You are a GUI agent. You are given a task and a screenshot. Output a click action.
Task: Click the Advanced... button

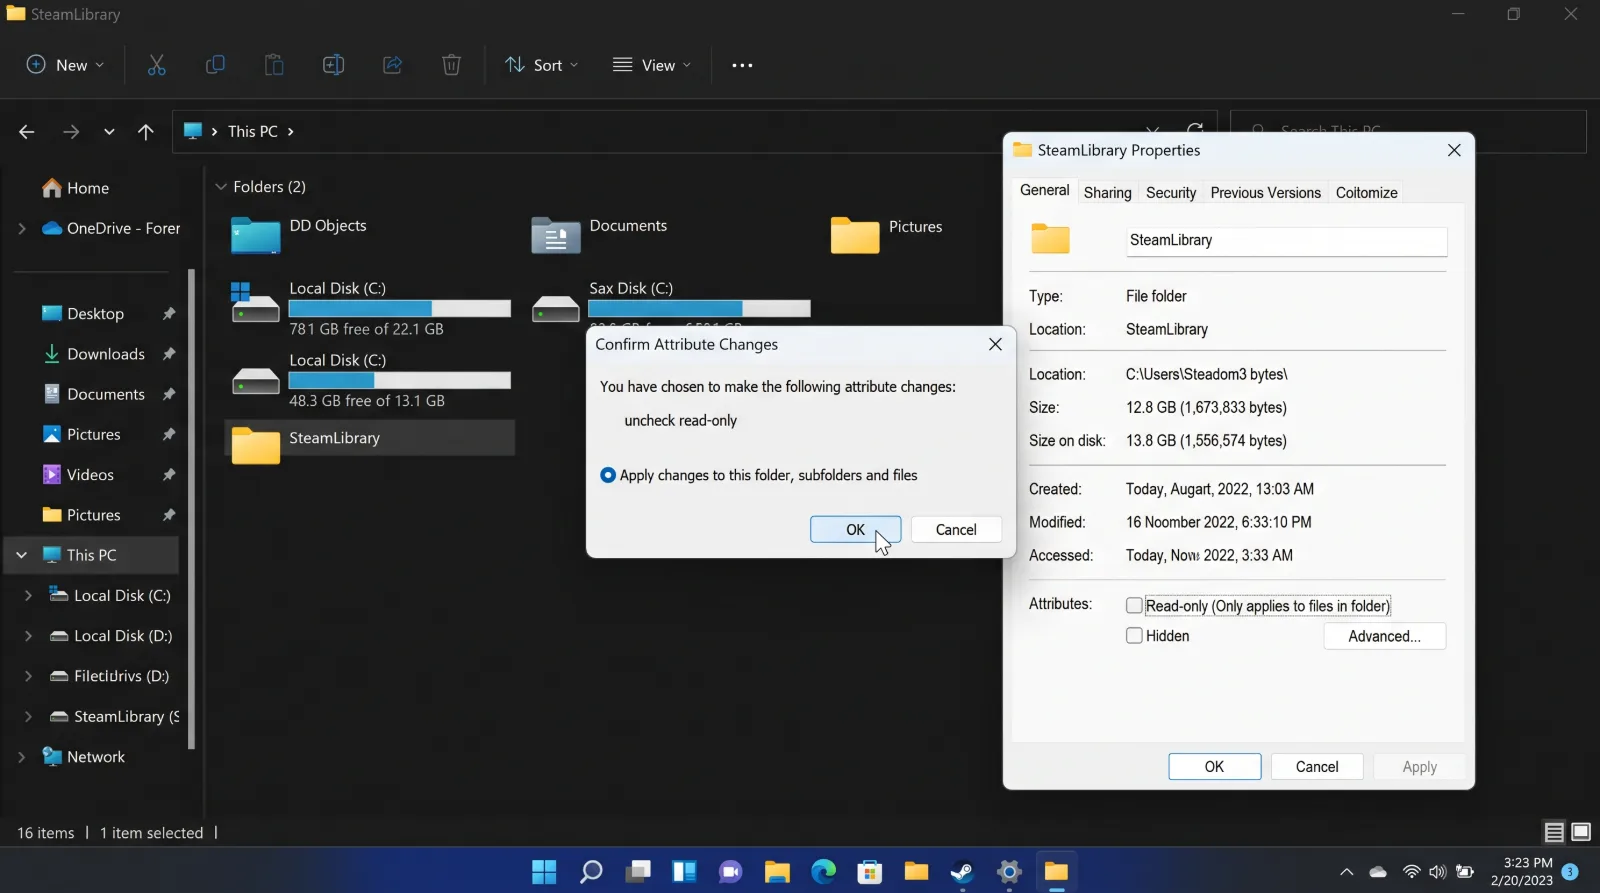click(x=1384, y=636)
